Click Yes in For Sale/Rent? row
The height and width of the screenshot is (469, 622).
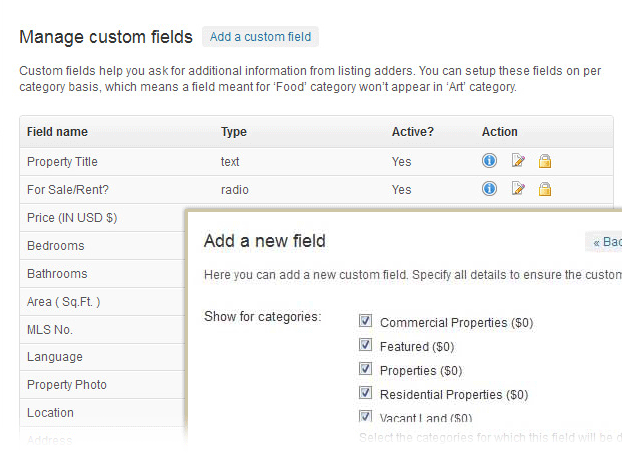(401, 190)
